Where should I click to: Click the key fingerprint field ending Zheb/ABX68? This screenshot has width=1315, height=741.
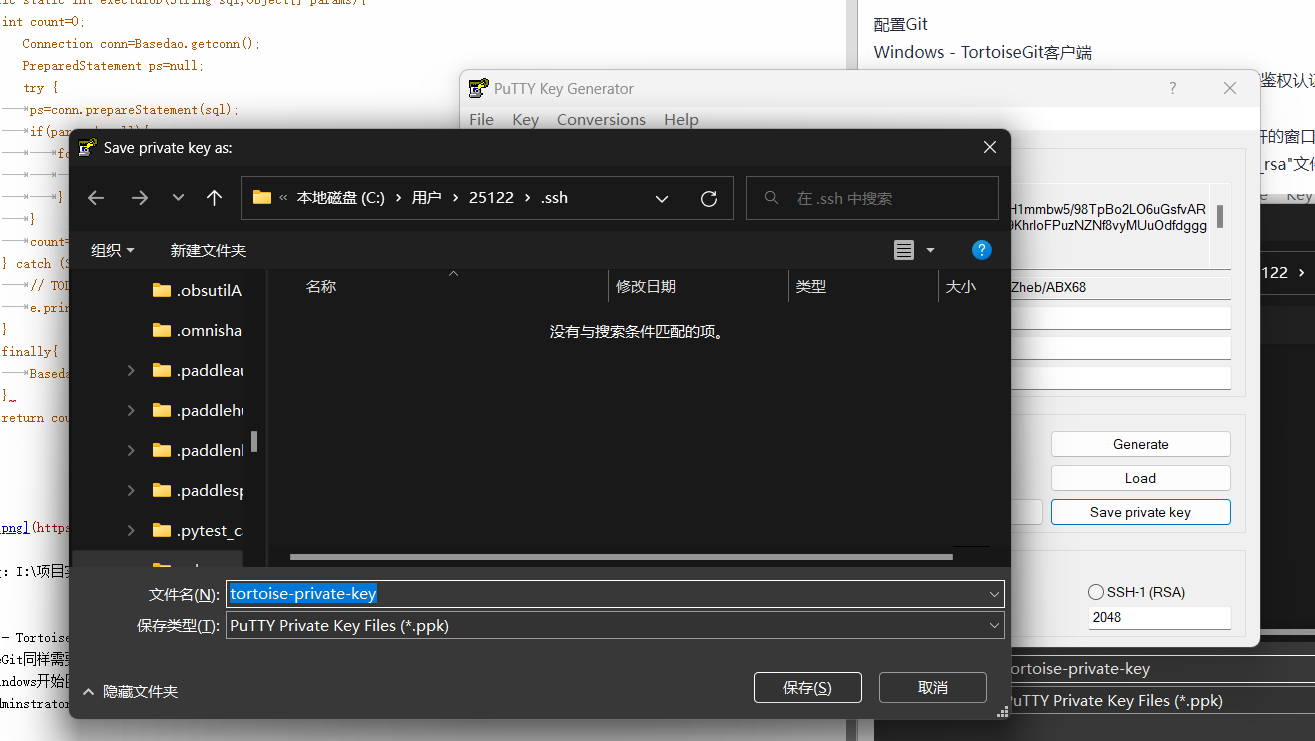coord(1120,287)
